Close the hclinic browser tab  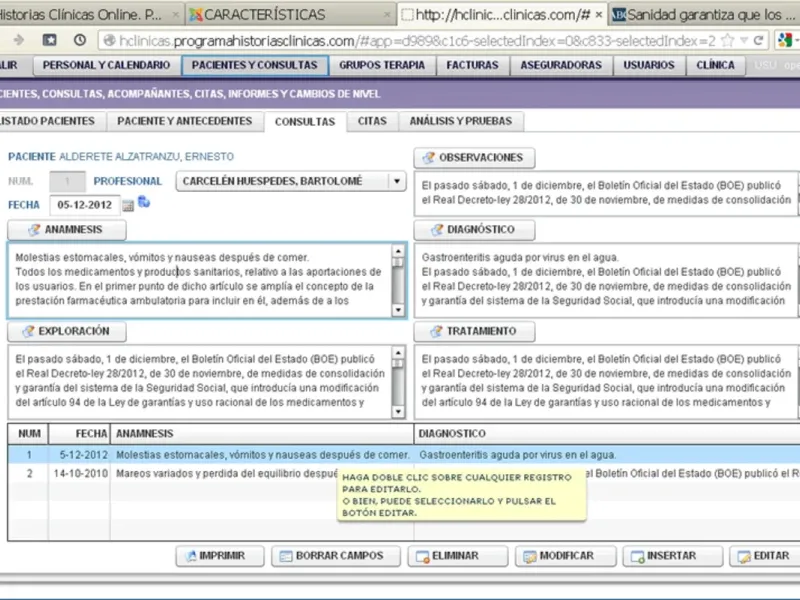599,15
